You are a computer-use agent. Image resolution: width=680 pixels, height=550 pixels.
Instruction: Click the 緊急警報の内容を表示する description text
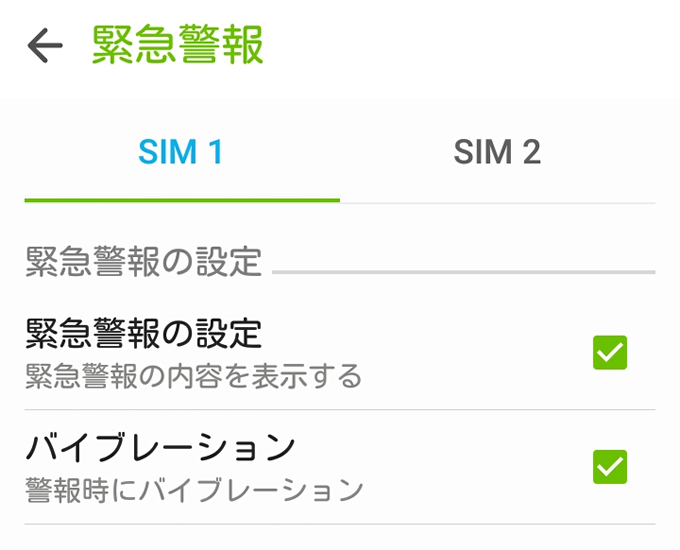(193, 376)
